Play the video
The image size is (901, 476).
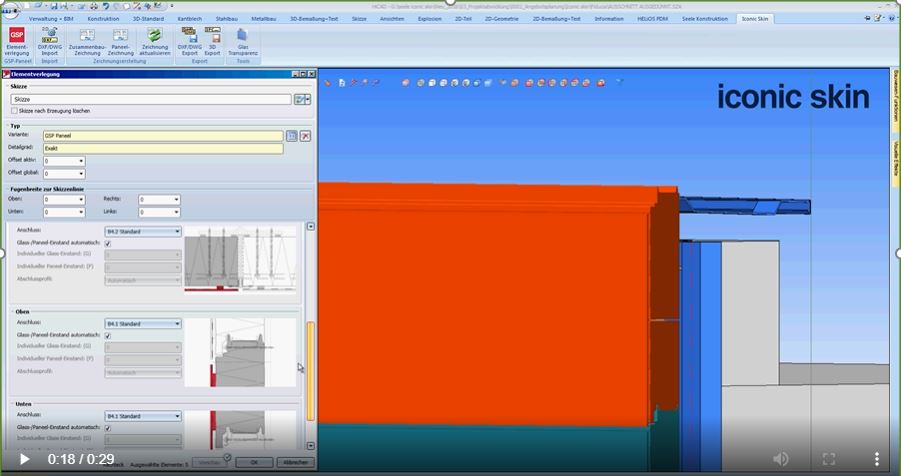[x=24, y=459]
